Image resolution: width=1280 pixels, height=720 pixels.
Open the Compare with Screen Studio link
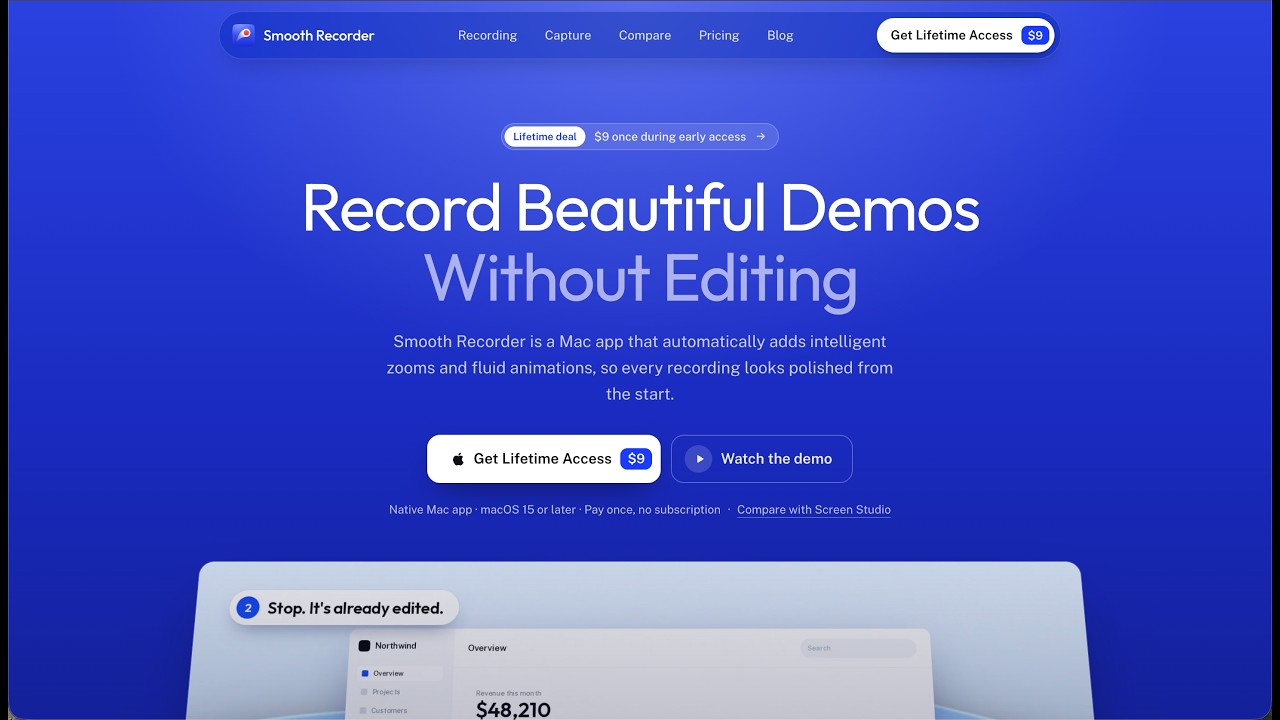click(814, 510)
